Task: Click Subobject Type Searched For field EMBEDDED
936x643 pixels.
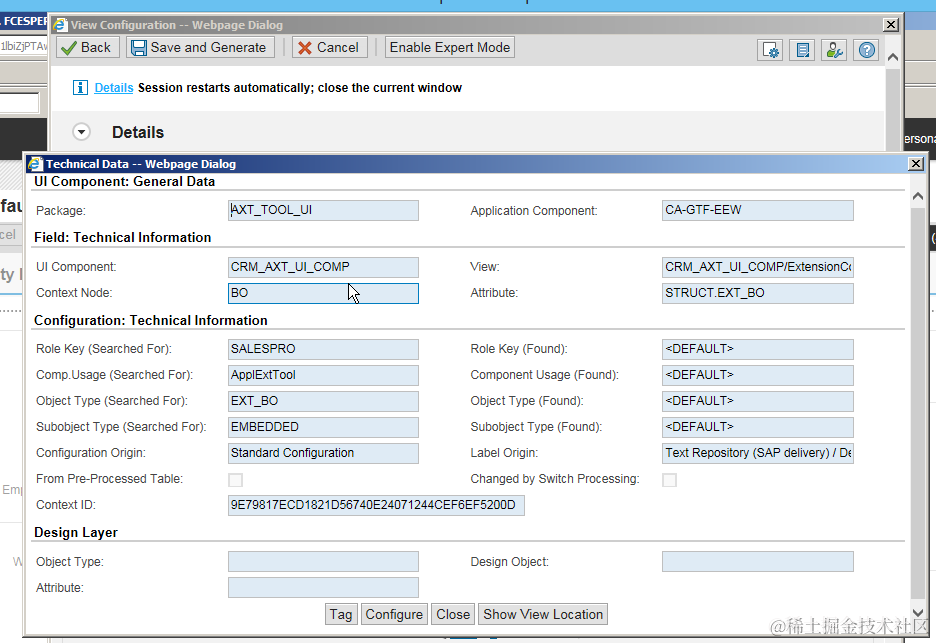Action: pyautogui.click(x=323, y=427)
